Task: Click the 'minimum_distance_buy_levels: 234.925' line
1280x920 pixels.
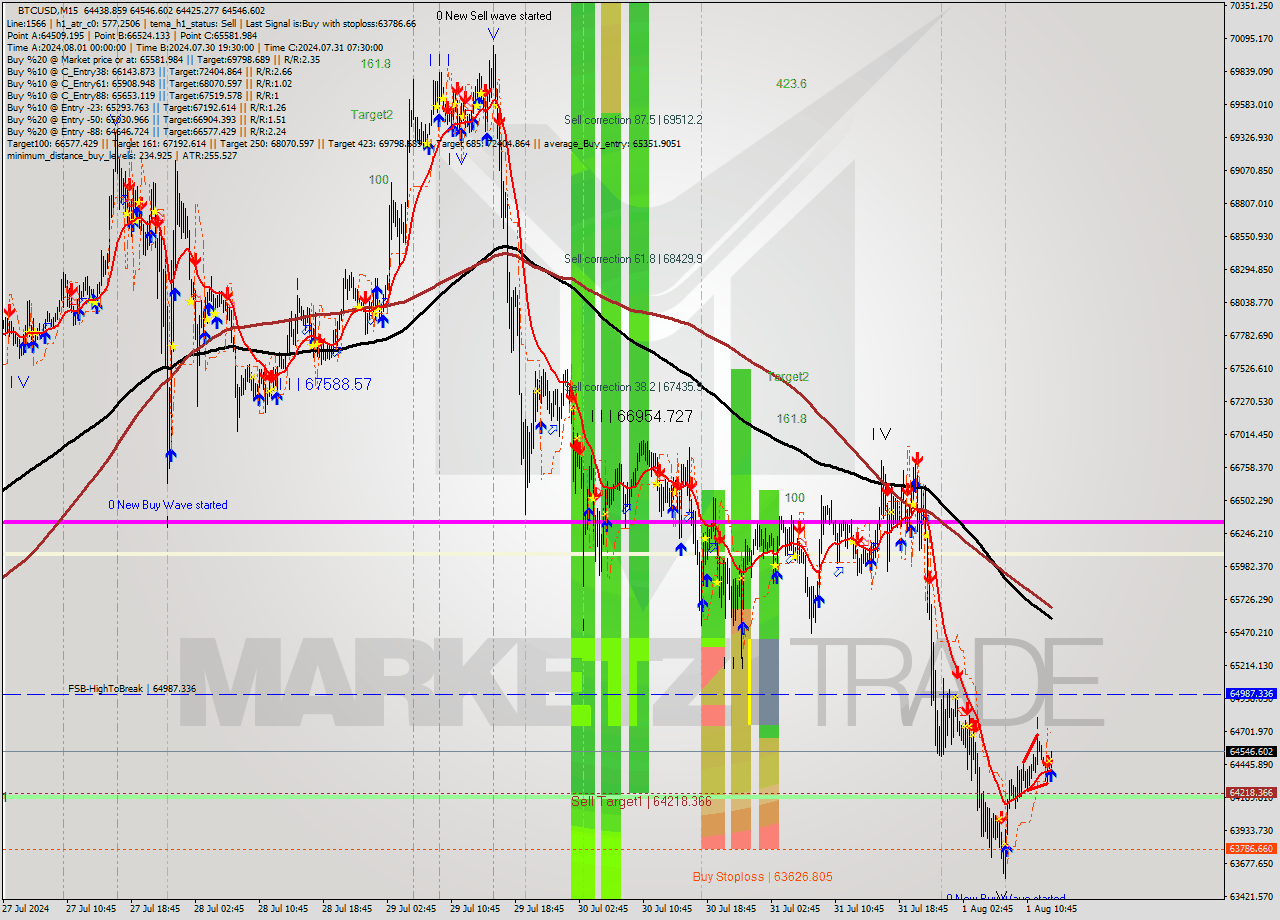Action: click(122, 155)
